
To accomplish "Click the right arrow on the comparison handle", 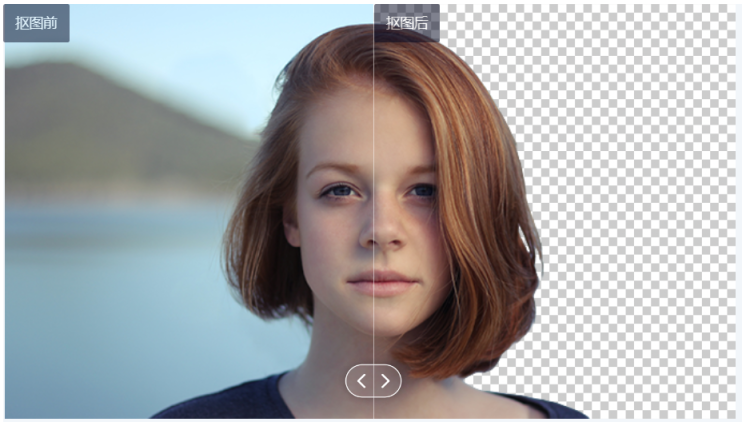I will (x=386, y=380).
